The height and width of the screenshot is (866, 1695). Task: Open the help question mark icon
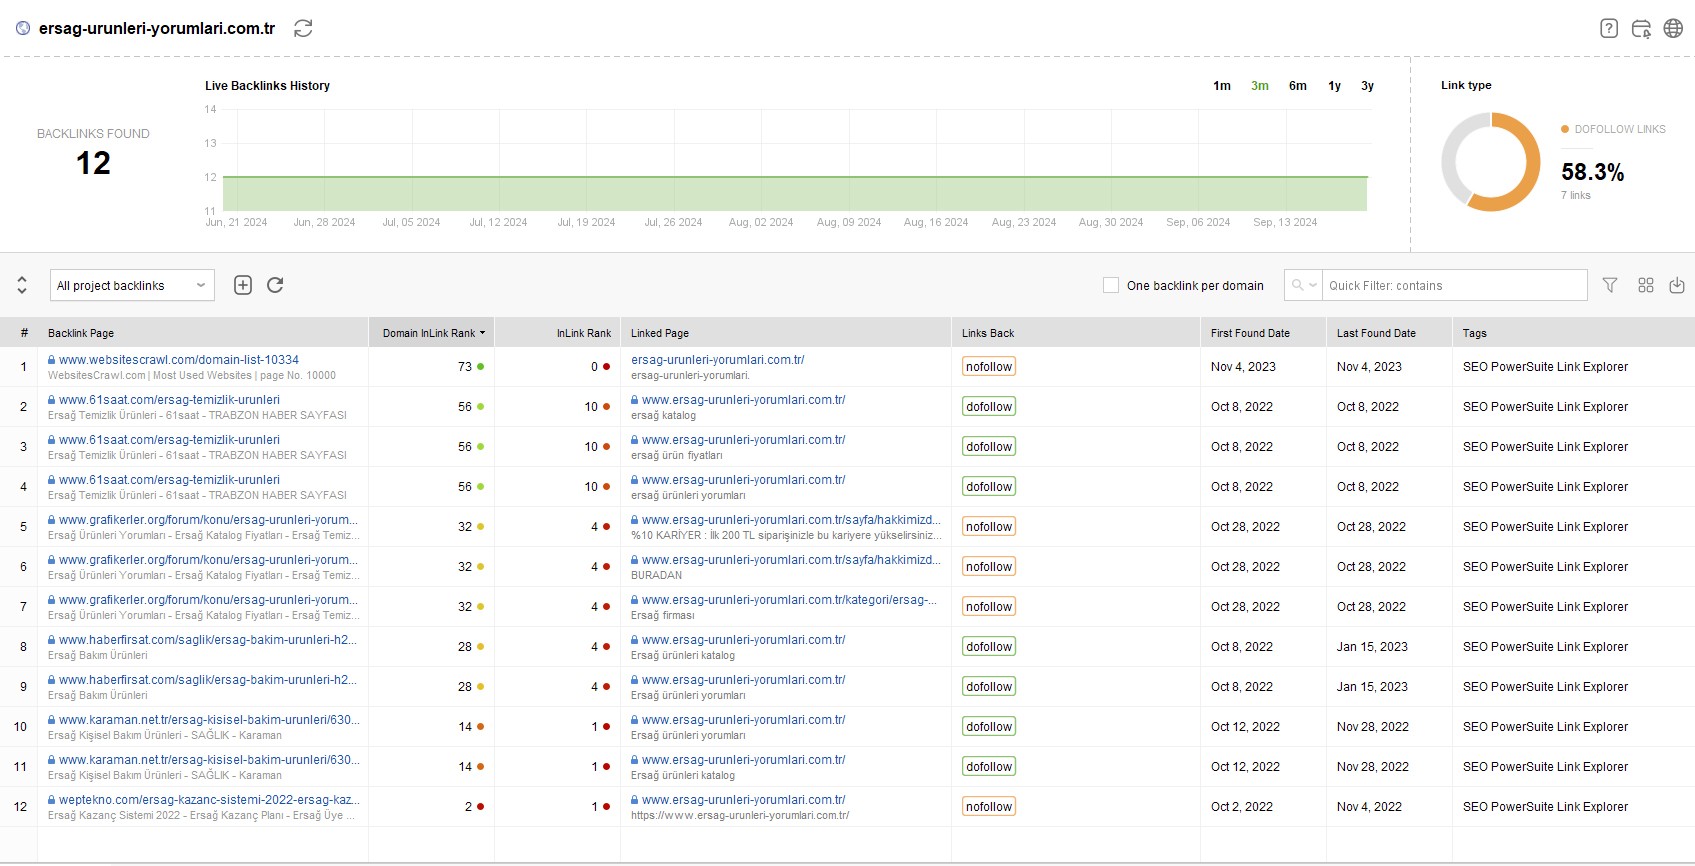pyautogui.click(x=1609, y=28)
